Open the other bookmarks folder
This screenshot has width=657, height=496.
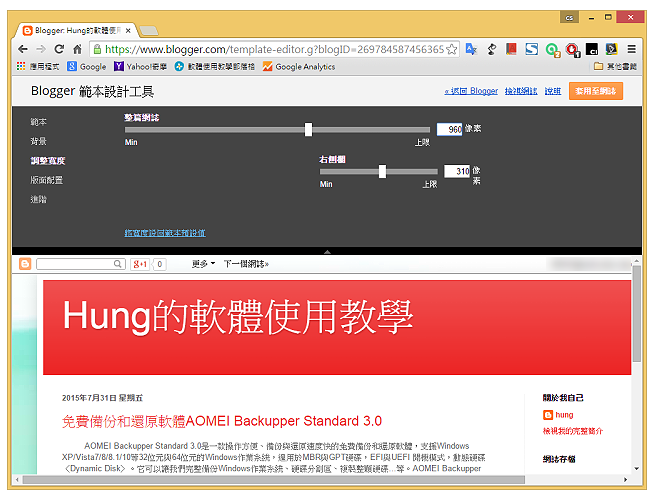616,66
